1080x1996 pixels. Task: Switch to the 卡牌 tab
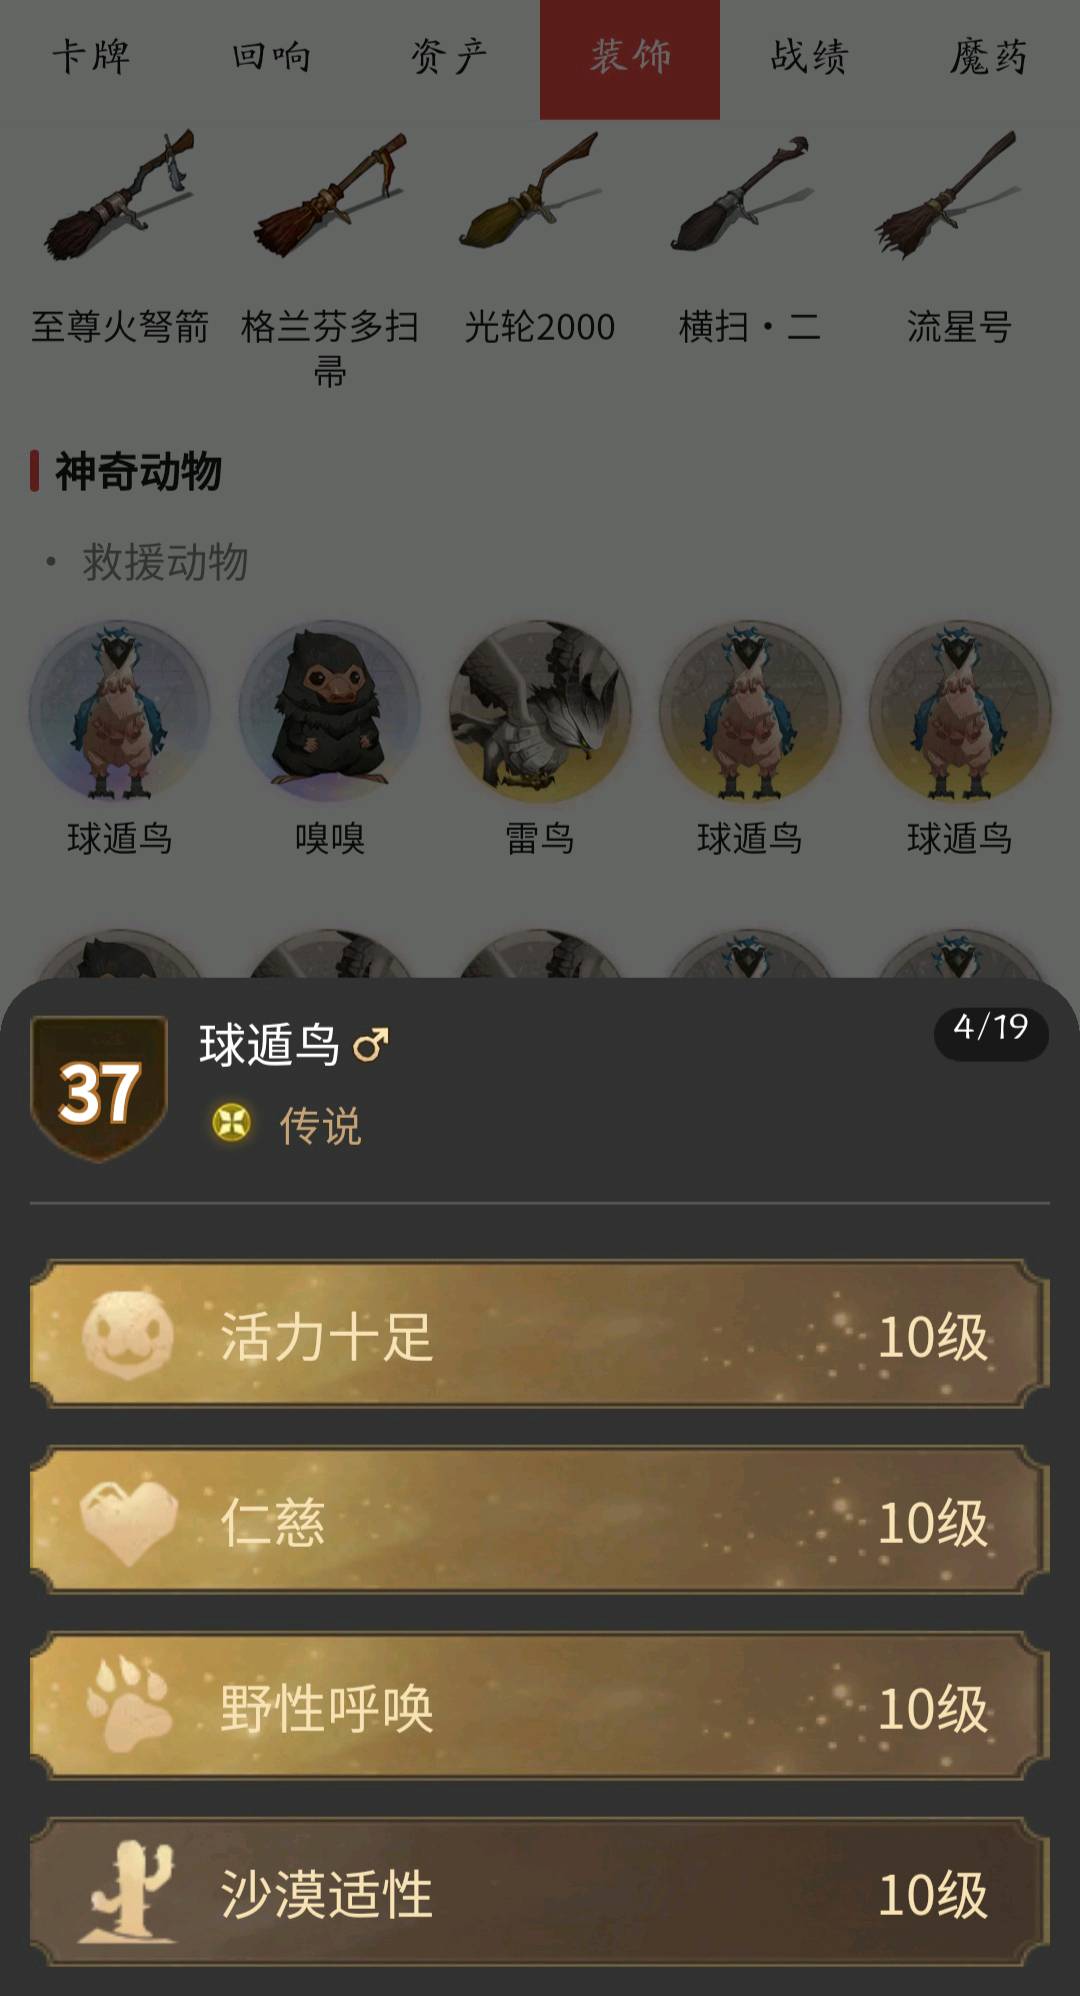(x=90, y=58)
